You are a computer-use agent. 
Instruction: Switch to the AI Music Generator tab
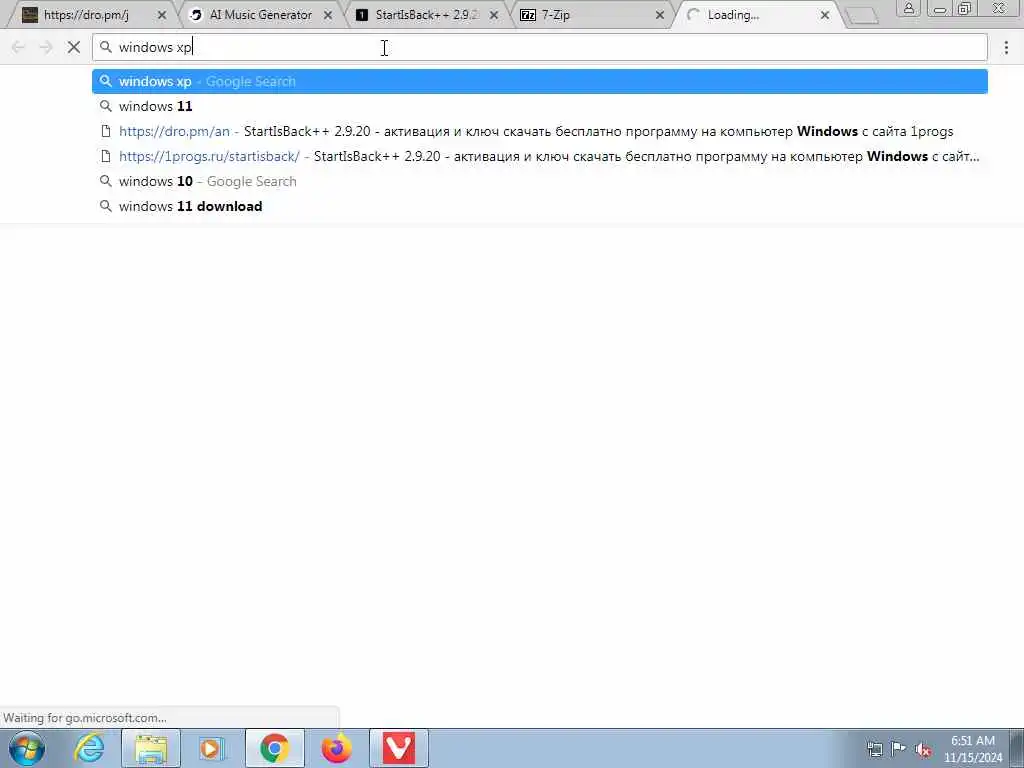coord(260,14)
